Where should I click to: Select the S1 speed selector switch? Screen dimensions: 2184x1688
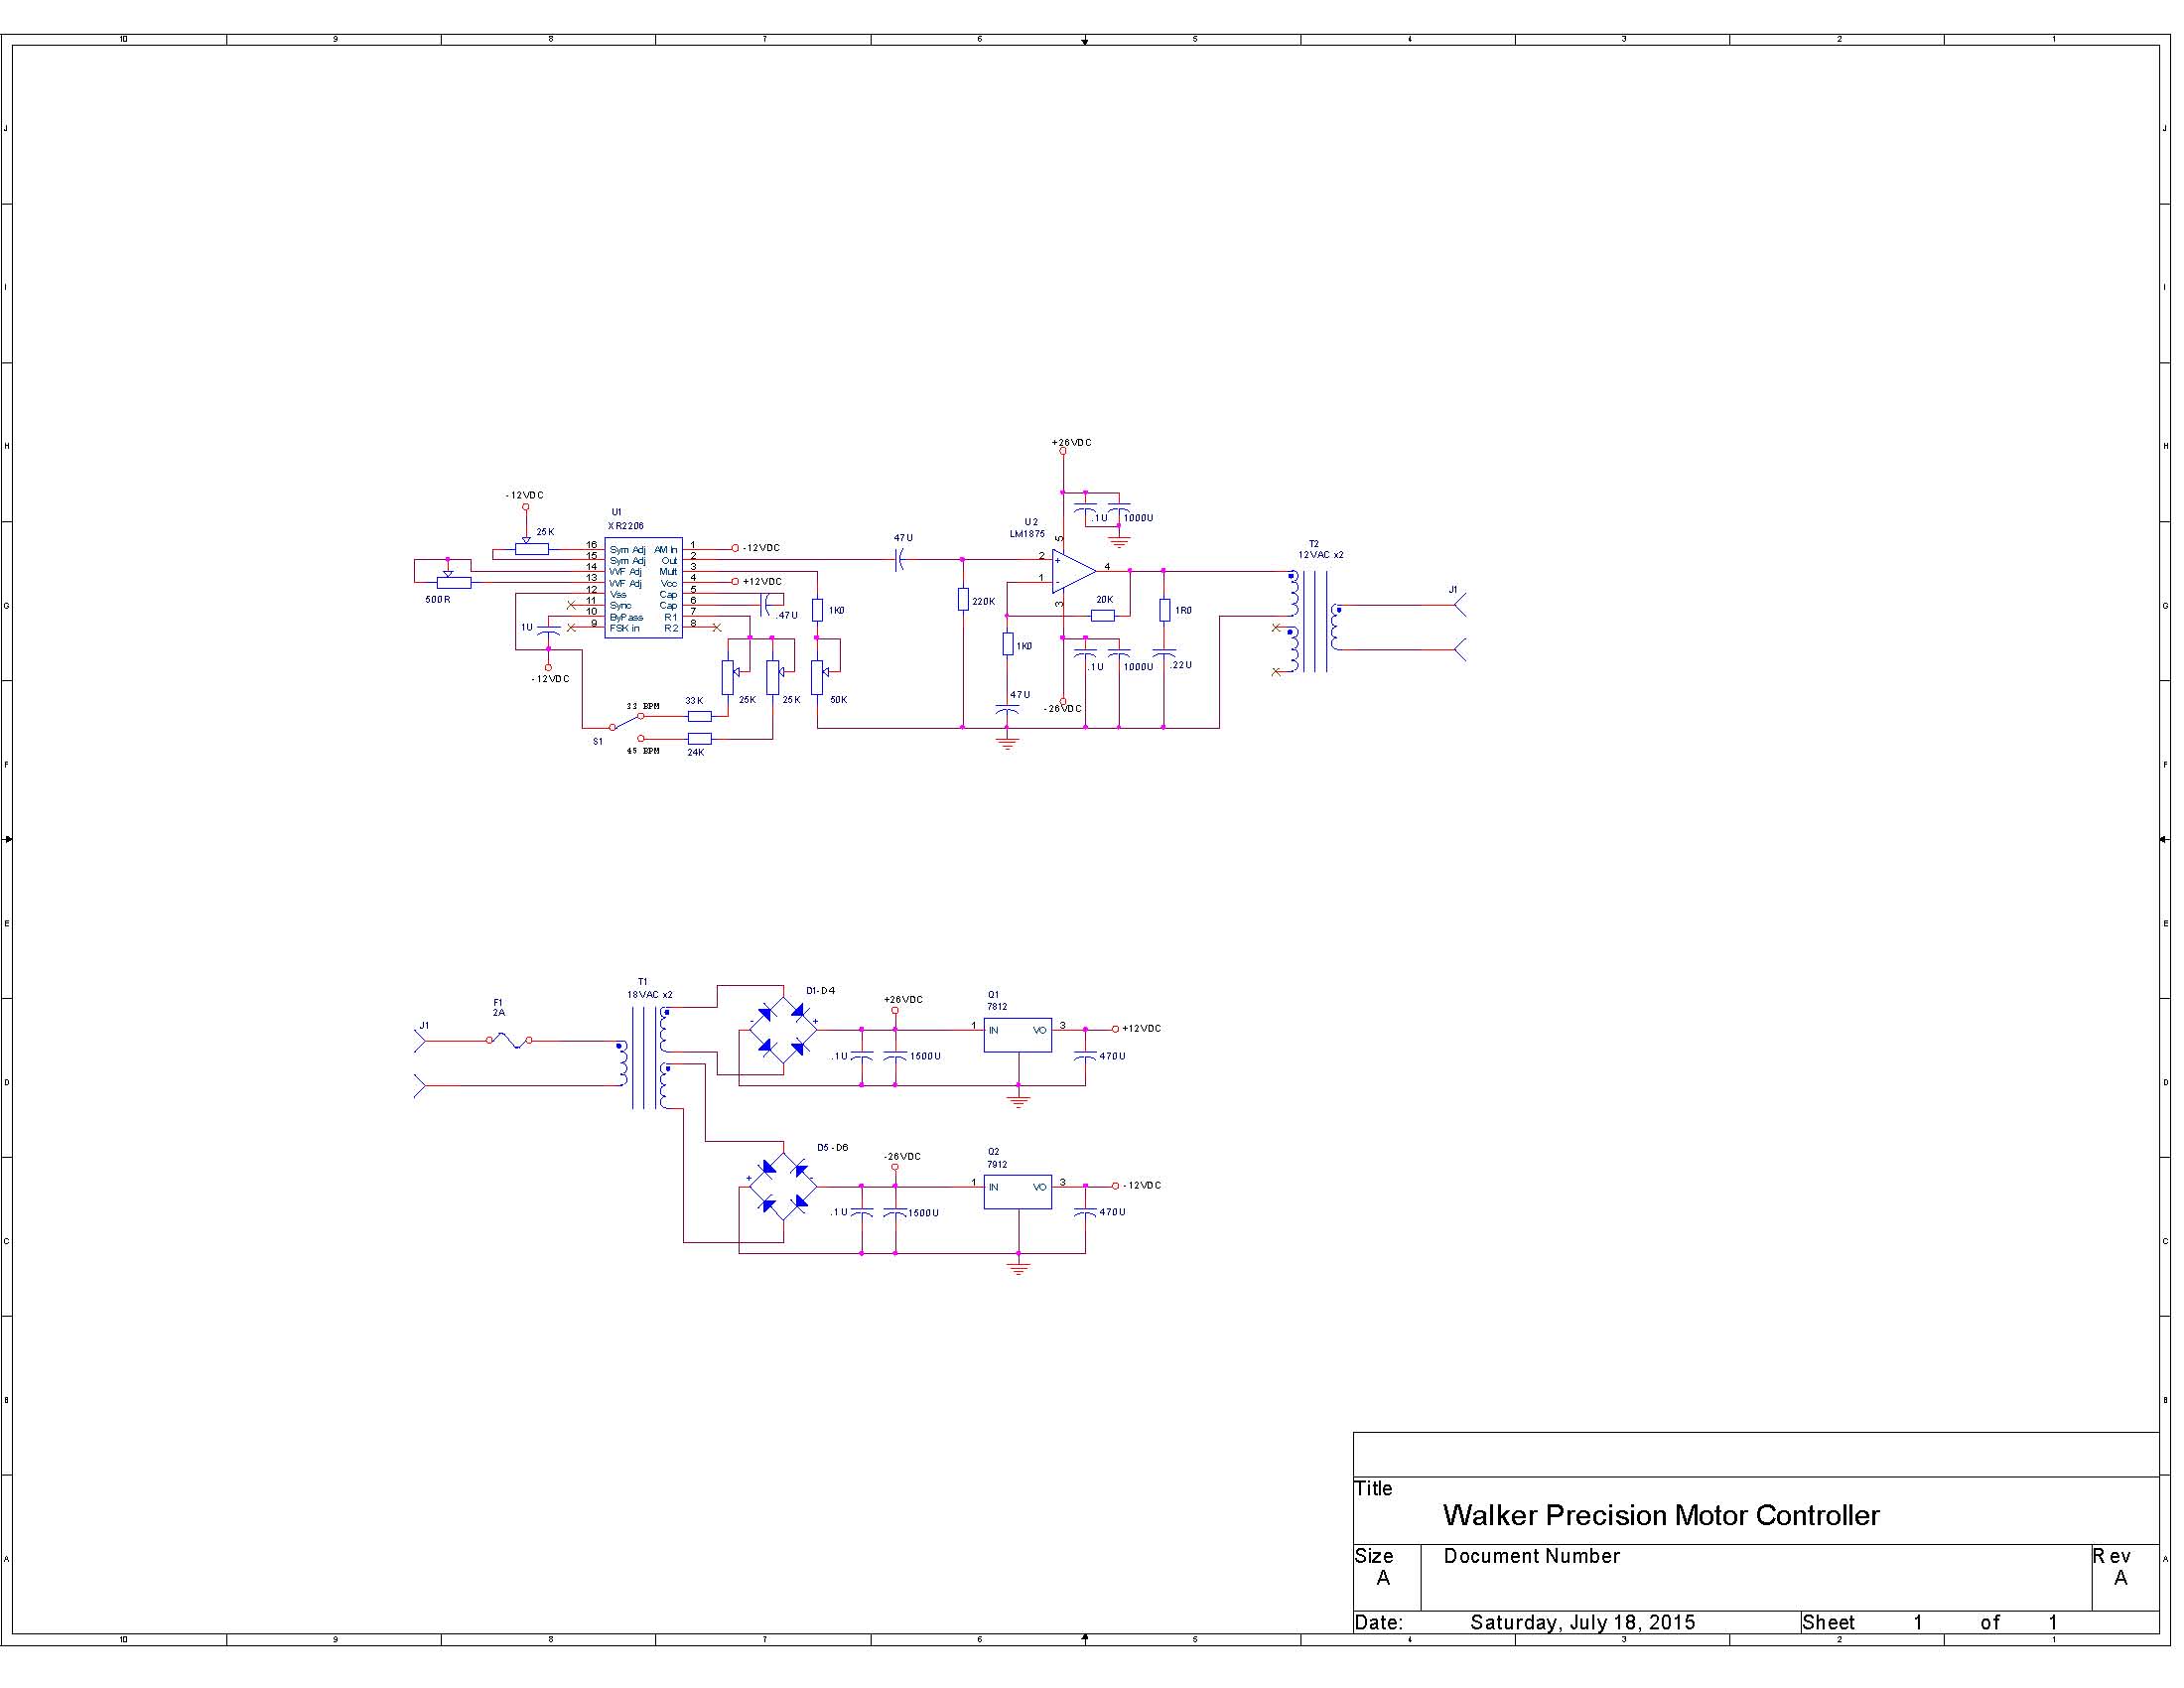(626, 727)
